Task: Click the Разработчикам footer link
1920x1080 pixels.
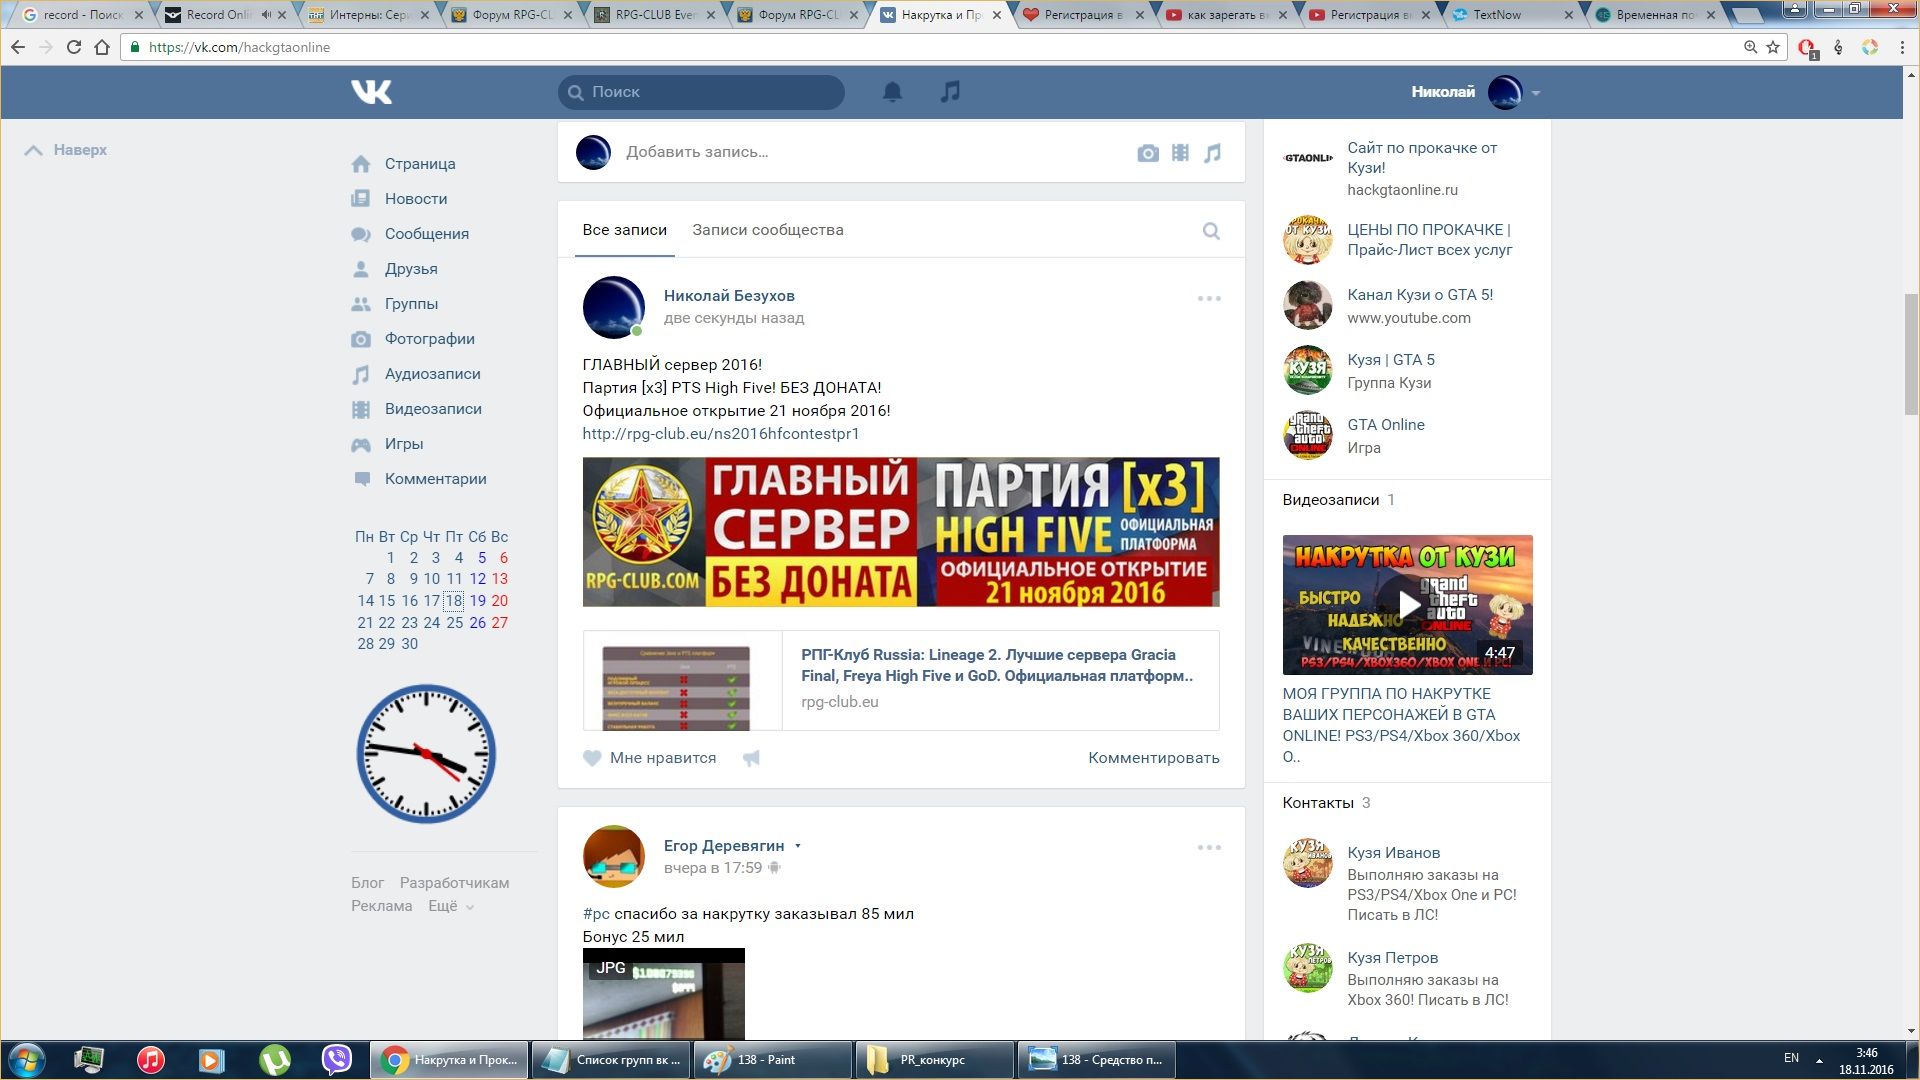Action: [454, 883]
